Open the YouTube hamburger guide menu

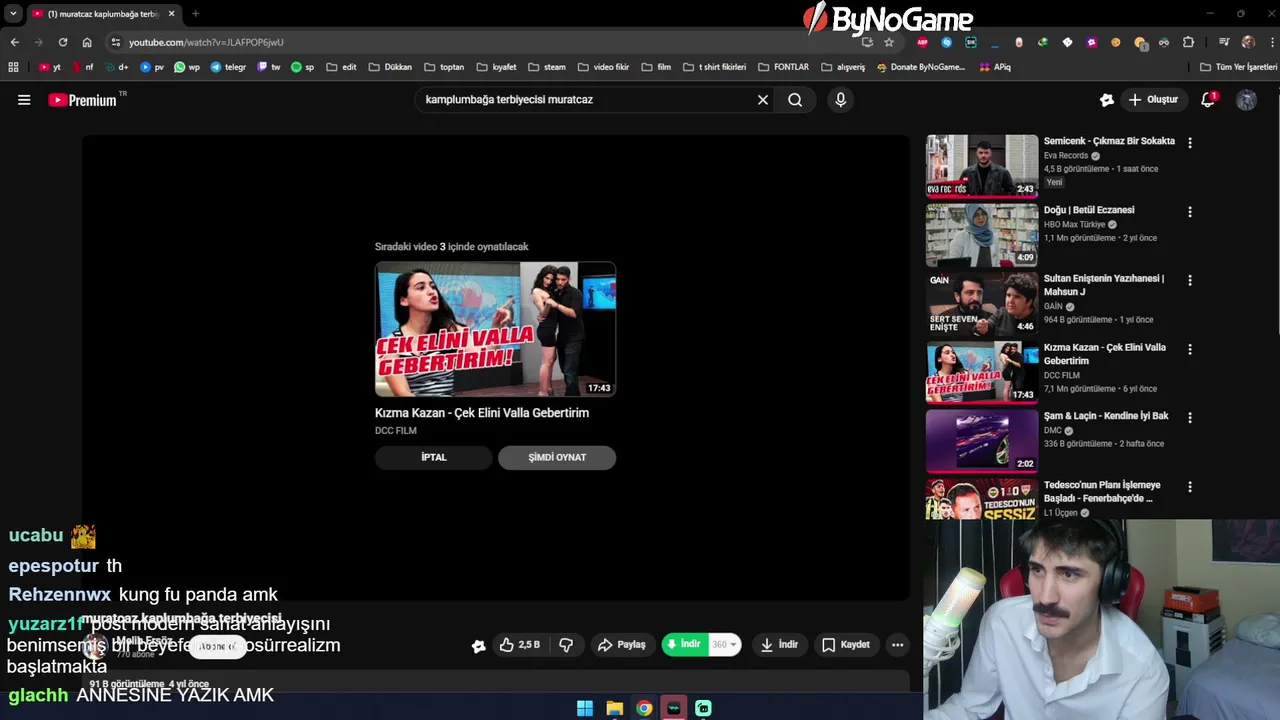24,100
